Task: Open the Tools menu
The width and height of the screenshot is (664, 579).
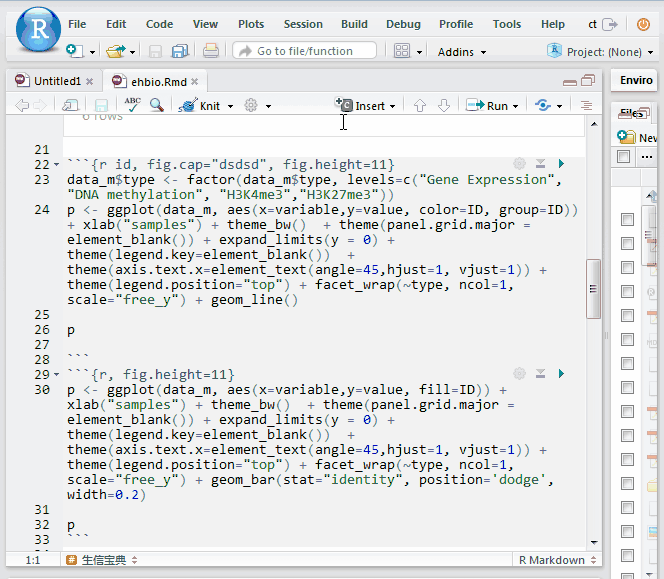Action: pos(506,24)
